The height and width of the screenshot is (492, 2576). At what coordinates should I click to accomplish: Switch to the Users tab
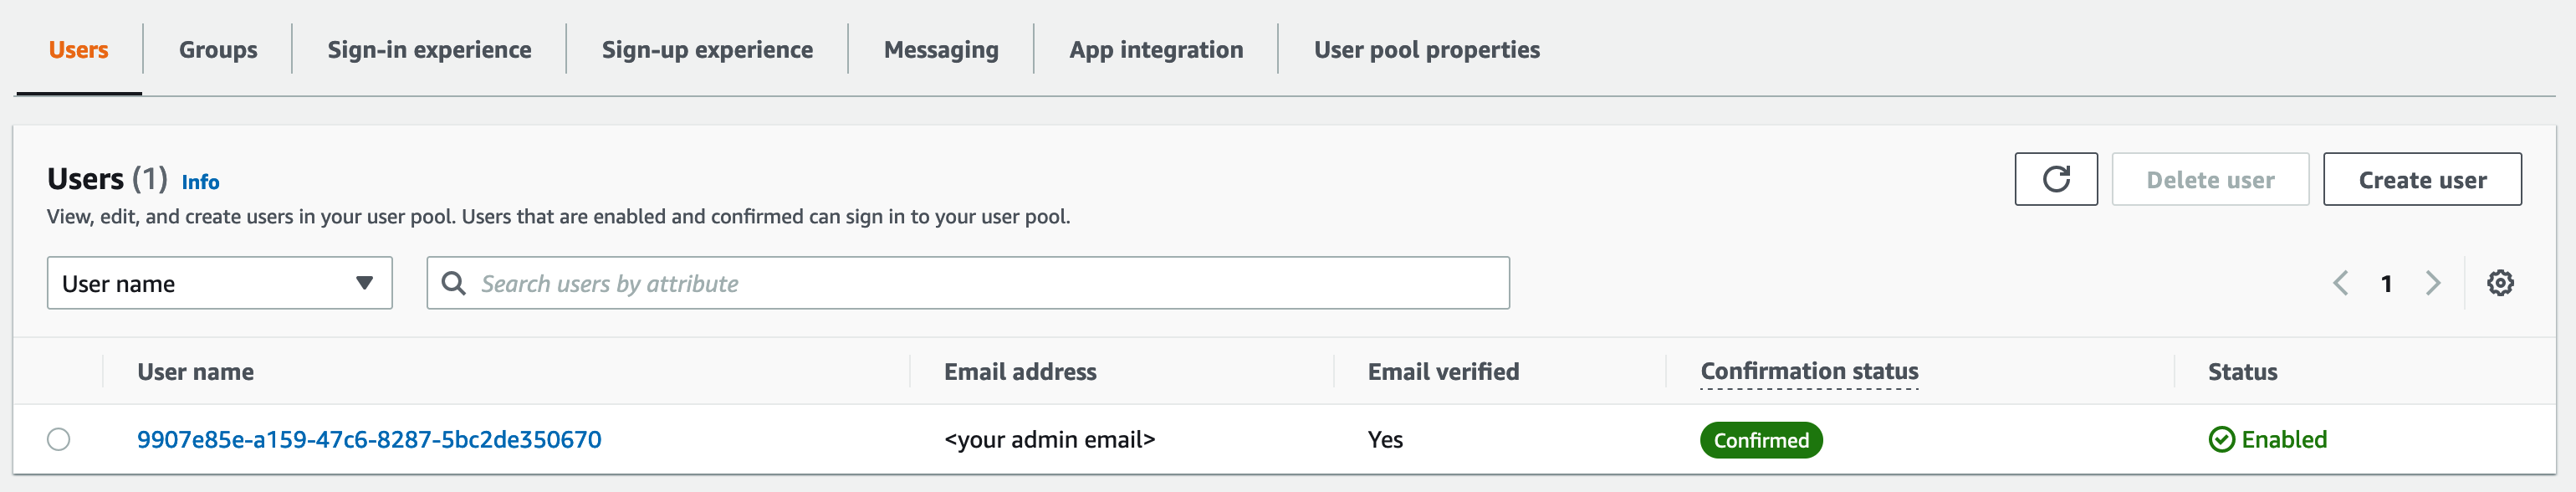78,50
